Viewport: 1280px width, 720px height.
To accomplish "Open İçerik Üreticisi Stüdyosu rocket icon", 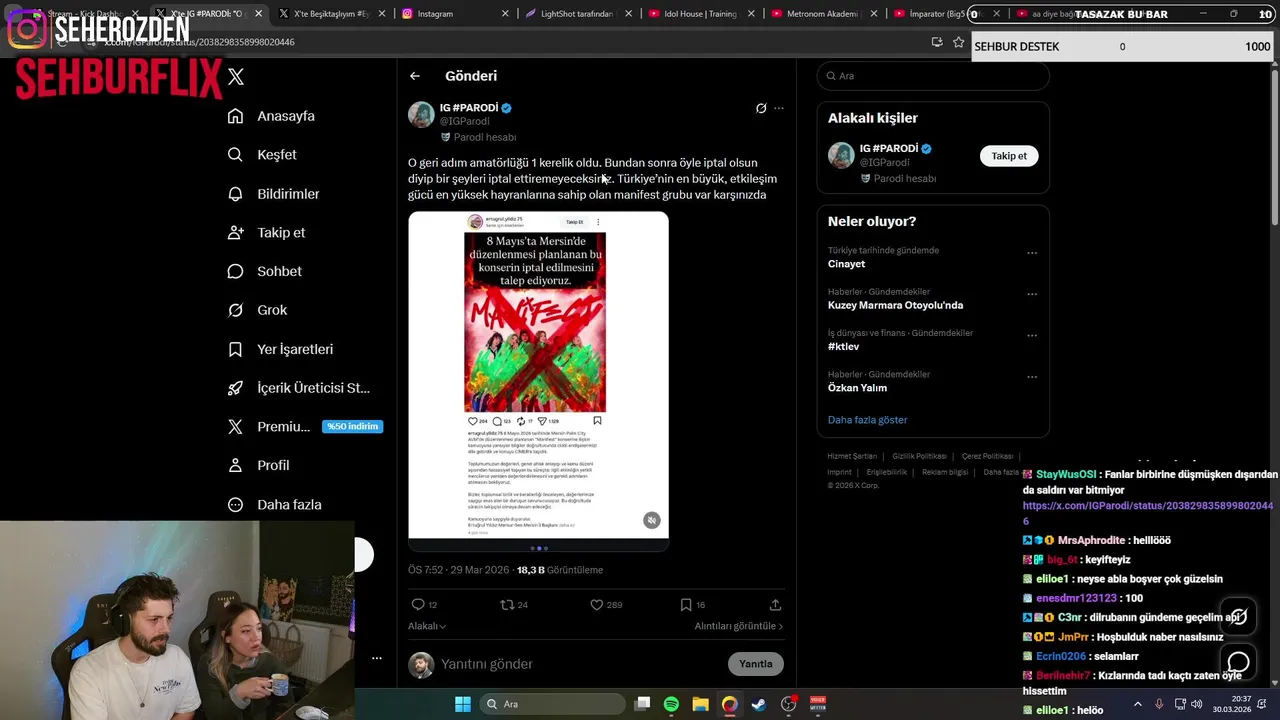I will pyautogui.click(x=235, y=388).
